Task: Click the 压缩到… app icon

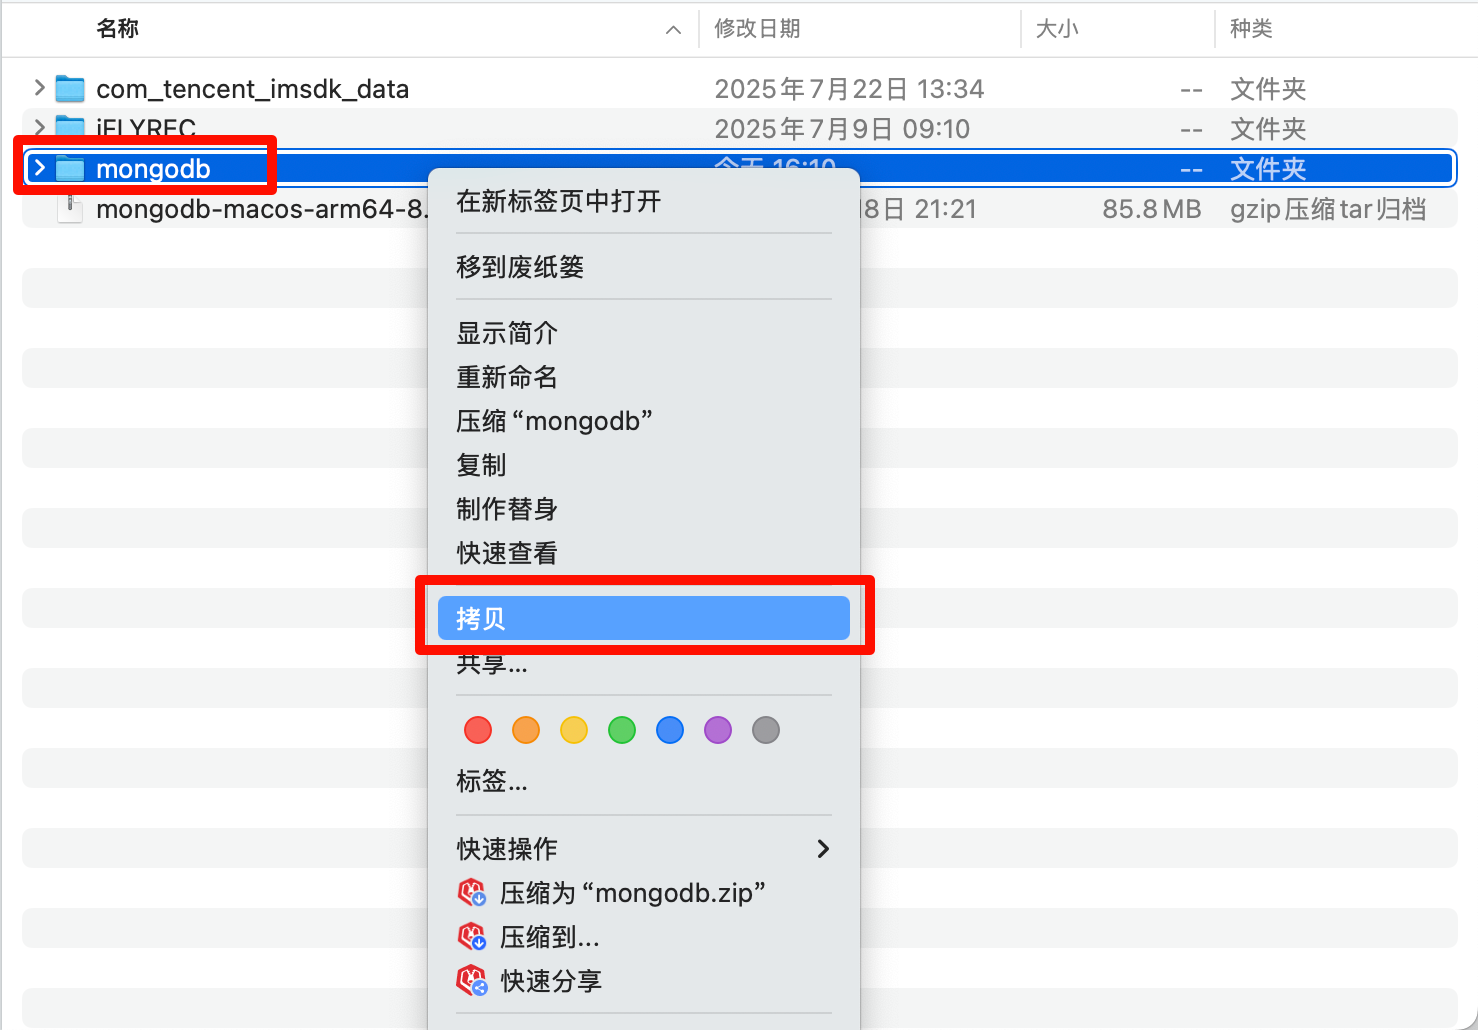Action: click(472, 936)
